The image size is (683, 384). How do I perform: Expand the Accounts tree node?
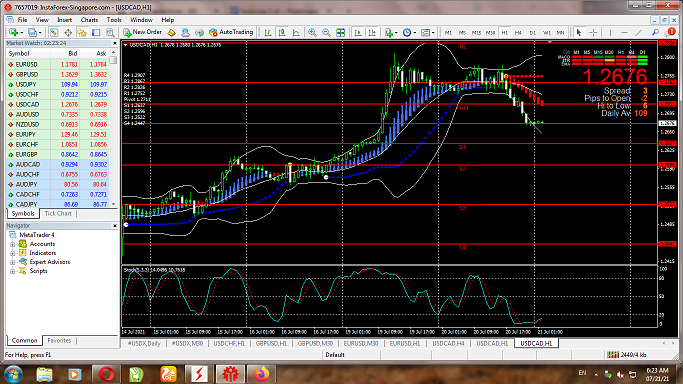(x=13, y=244)
